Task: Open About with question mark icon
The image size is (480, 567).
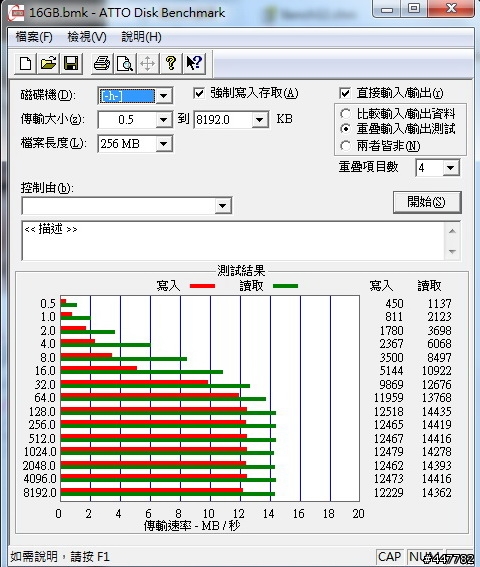Action: pos(171,64)
